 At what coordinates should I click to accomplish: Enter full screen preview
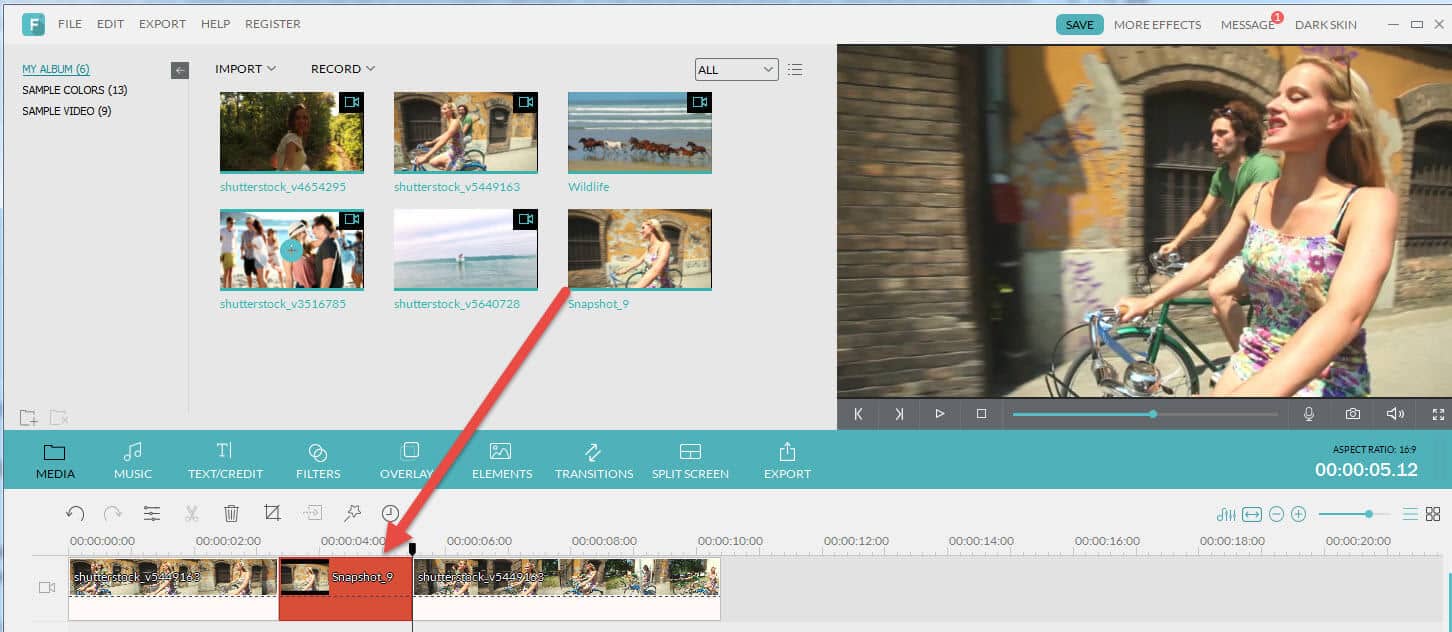[1438, 414]
